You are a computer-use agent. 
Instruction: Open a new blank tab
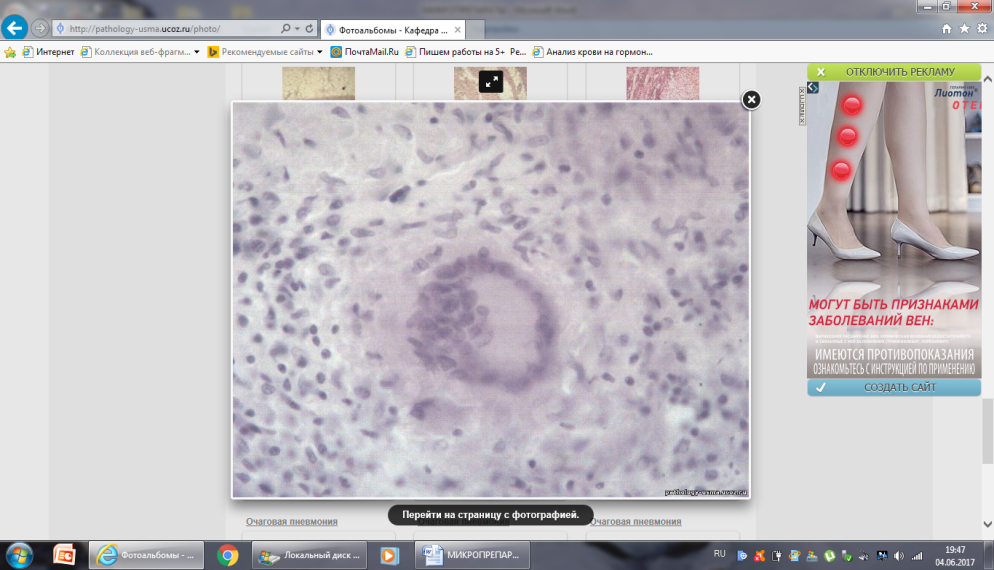[x=475, y=30]
